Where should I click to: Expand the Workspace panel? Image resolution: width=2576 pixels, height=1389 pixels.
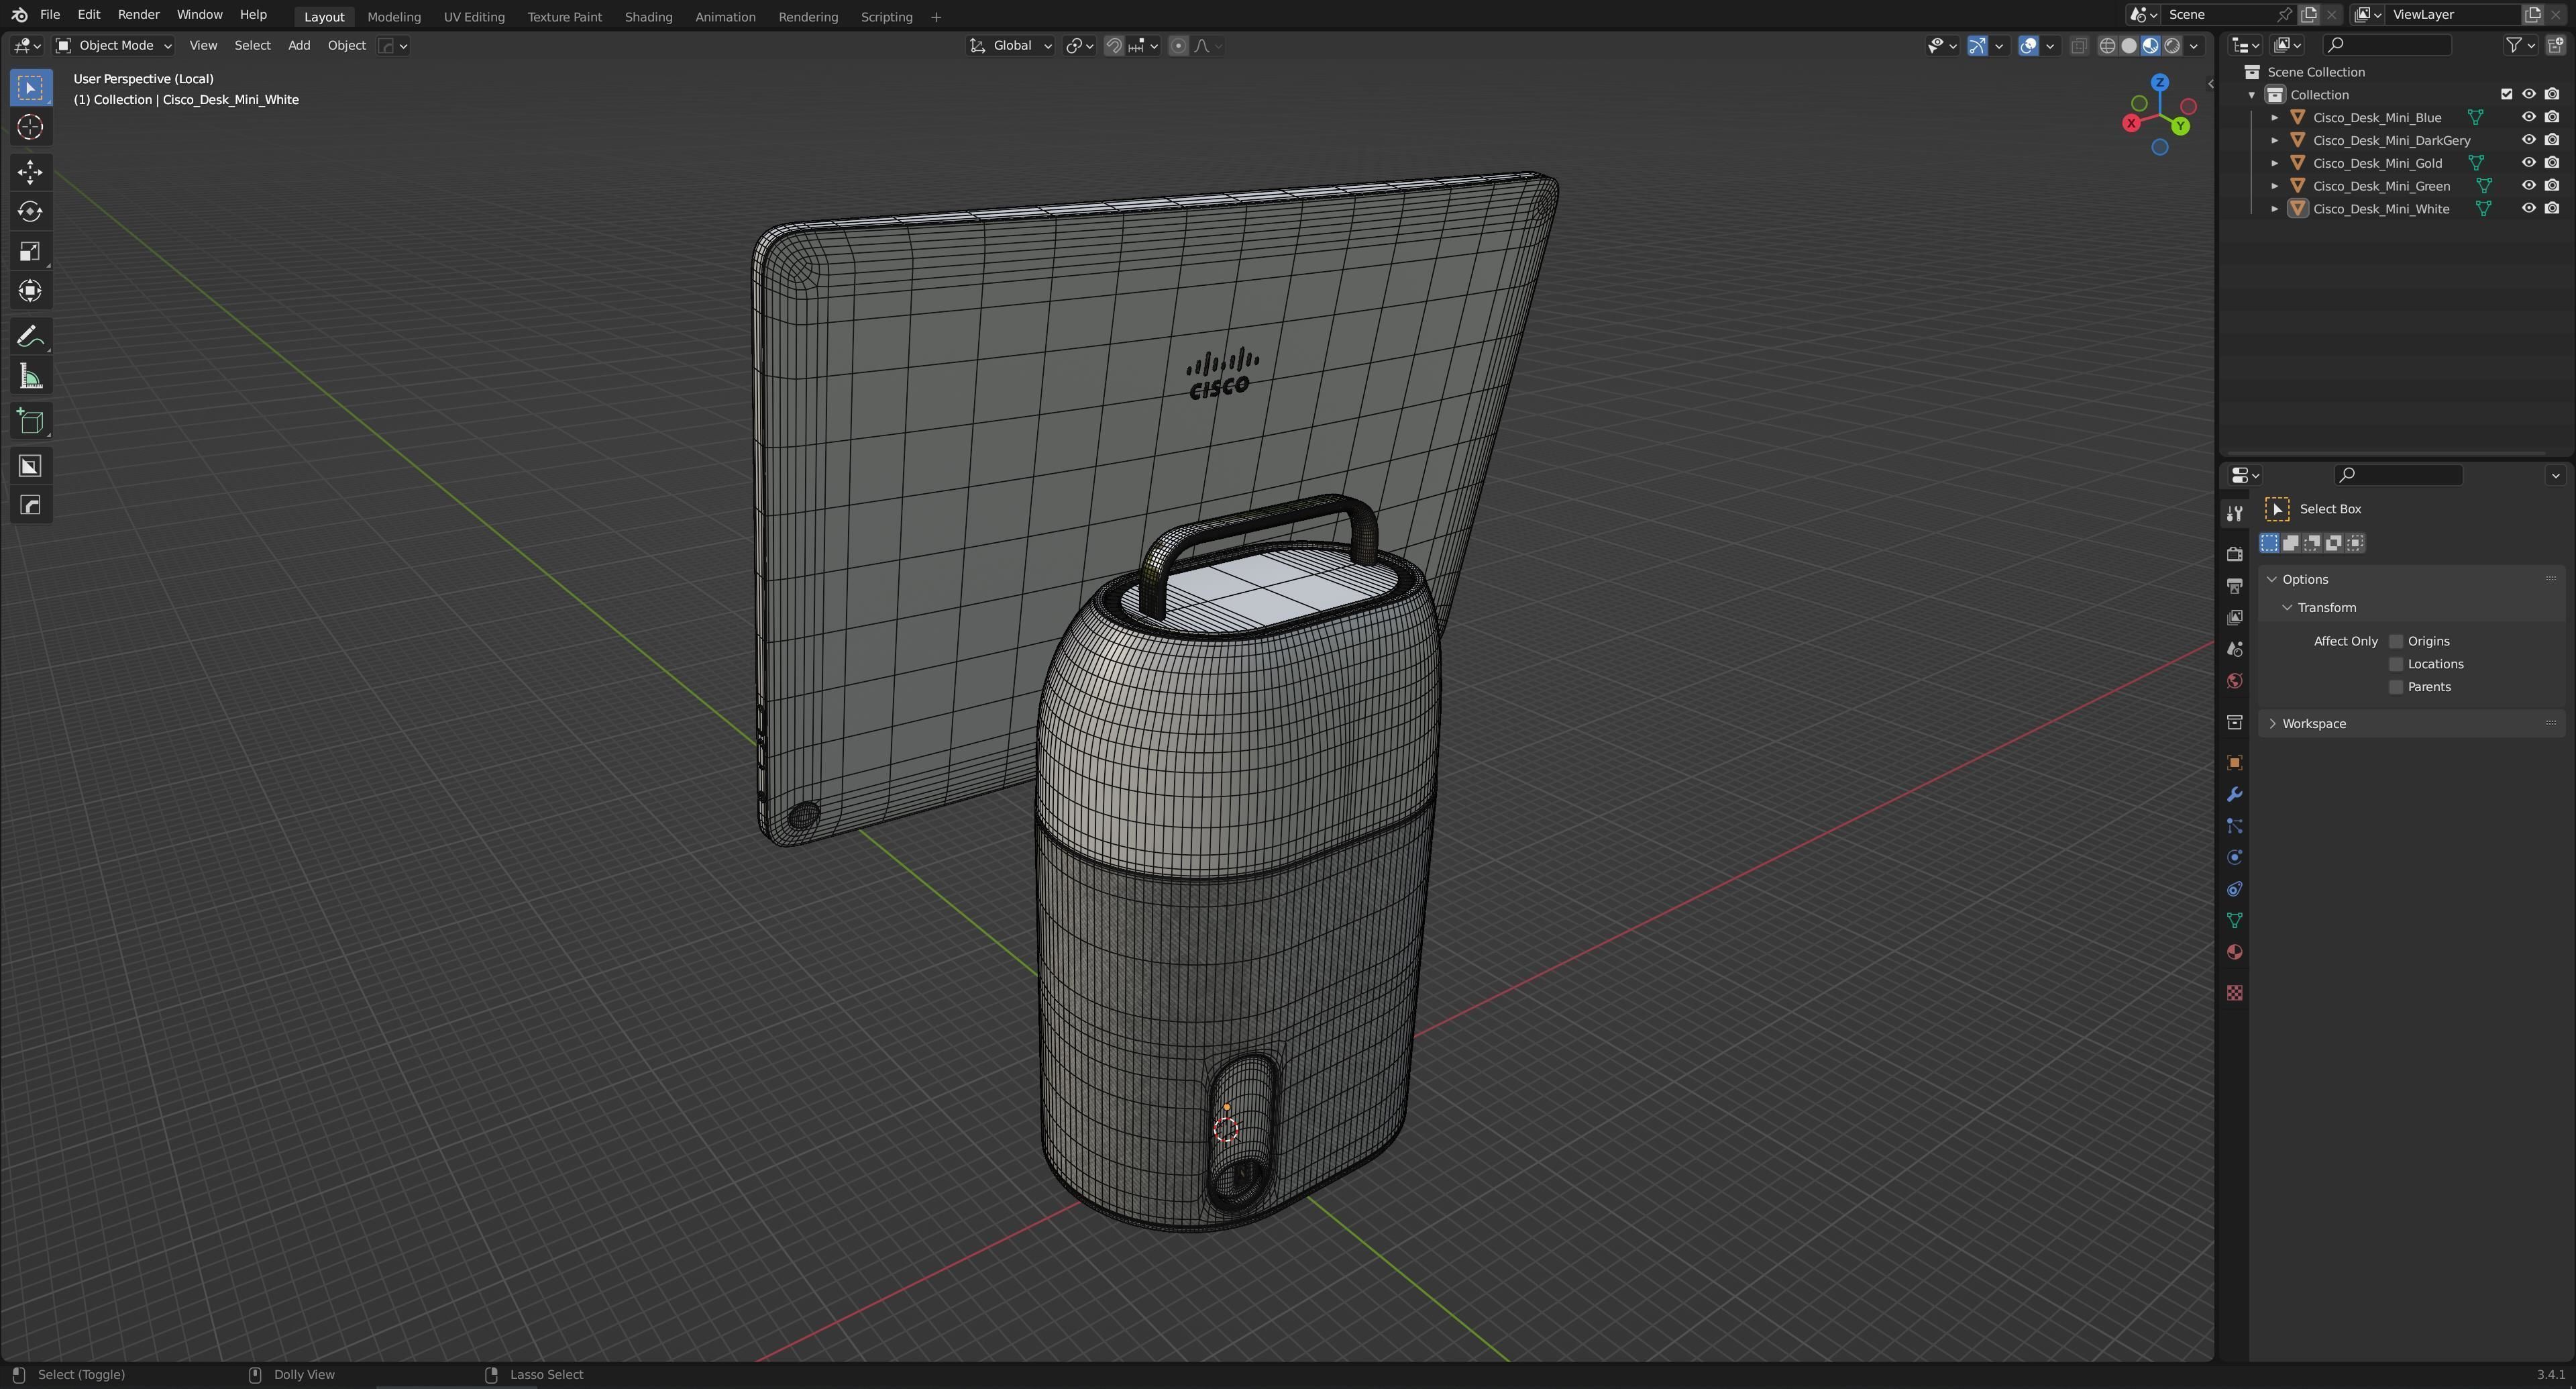(x=2313, y=724)
